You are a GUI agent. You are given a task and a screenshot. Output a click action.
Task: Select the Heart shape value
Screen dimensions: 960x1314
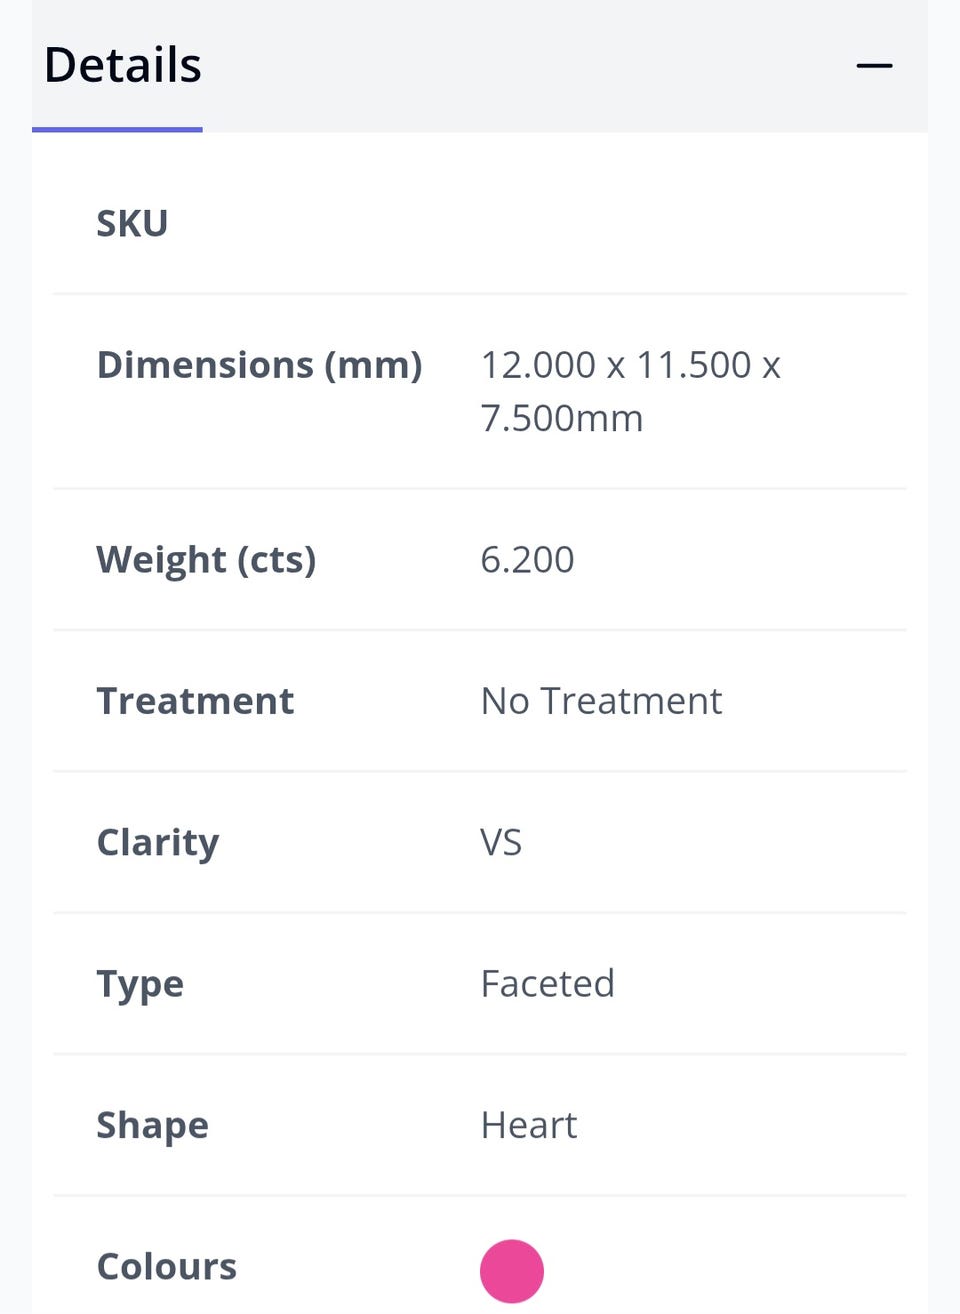click(529, 1126)
